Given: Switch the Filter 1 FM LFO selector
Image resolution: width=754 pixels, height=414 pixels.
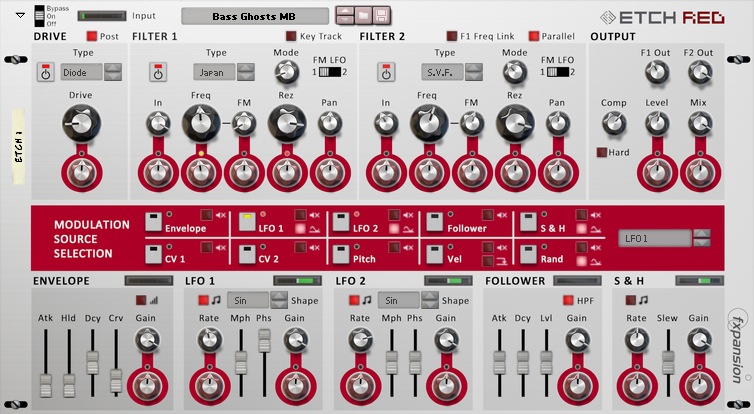Looking at the screenshot, I should (x=330, y=72).
